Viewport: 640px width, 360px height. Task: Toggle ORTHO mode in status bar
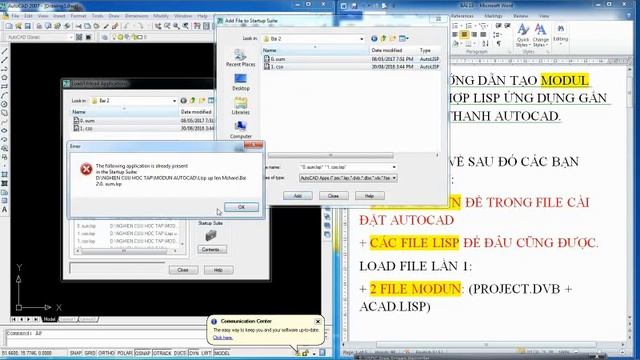106,353
